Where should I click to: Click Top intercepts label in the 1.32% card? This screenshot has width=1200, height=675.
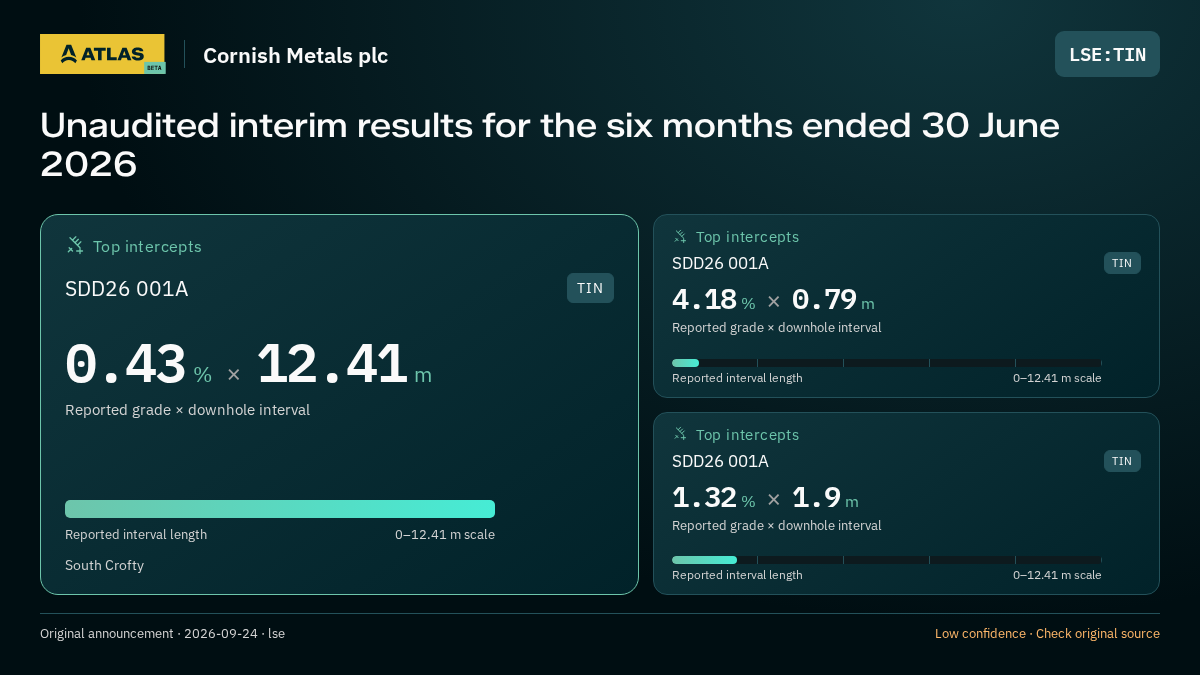coord(747,435)
